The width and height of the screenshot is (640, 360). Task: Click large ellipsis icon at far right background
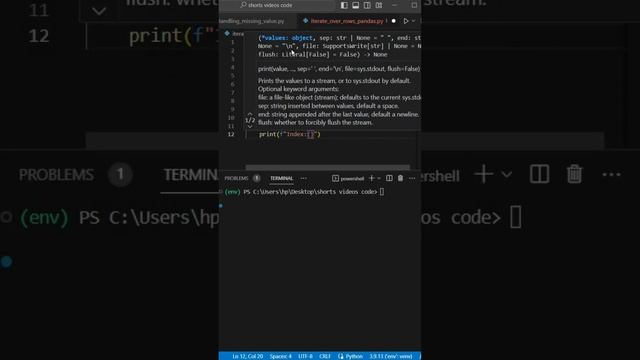coord(611,175)
